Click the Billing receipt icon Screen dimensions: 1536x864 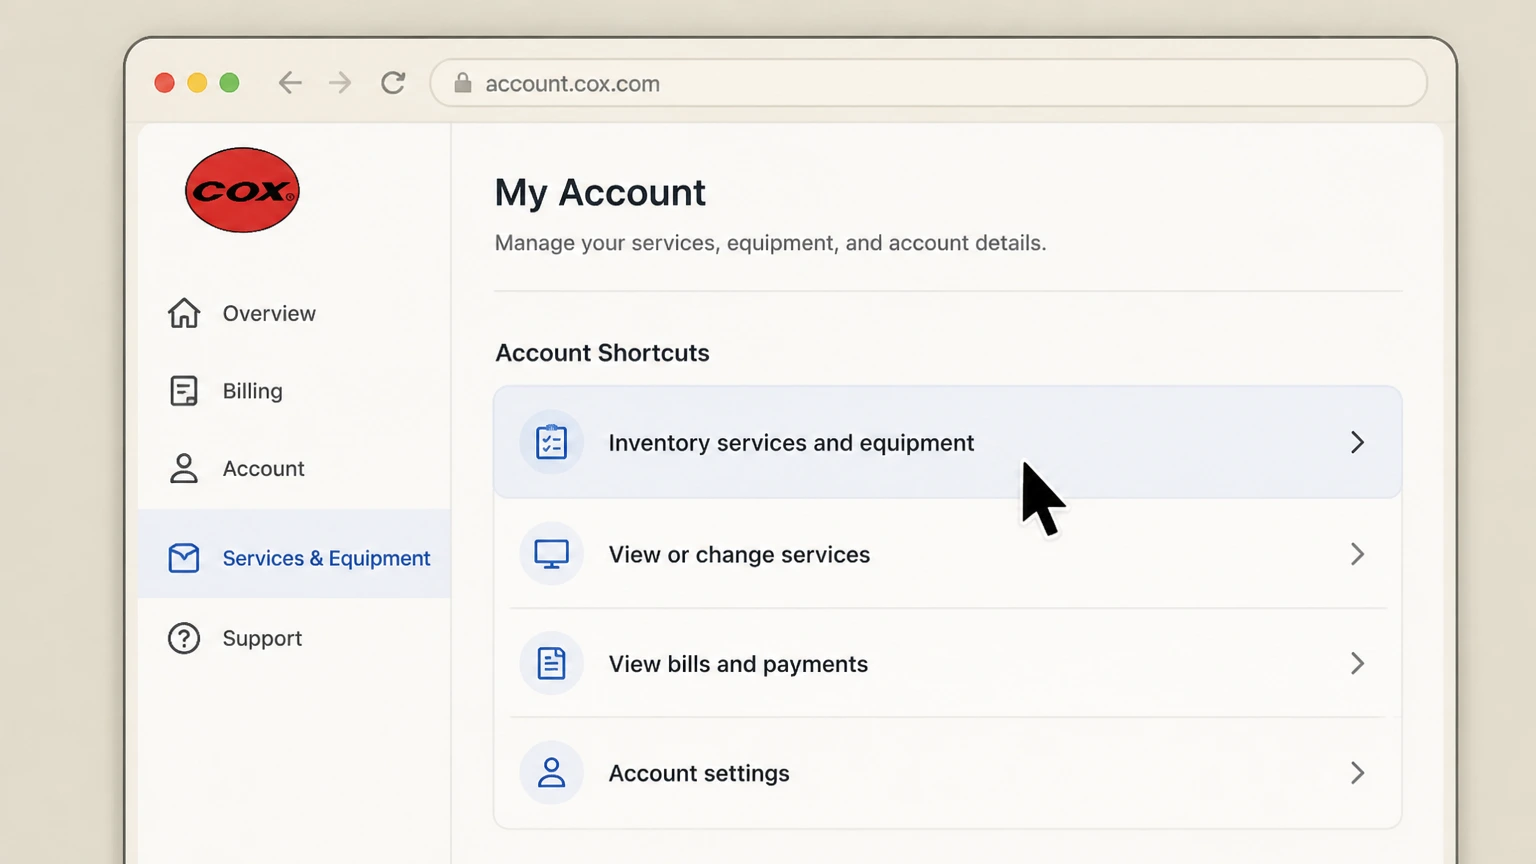tap(184, 391)
